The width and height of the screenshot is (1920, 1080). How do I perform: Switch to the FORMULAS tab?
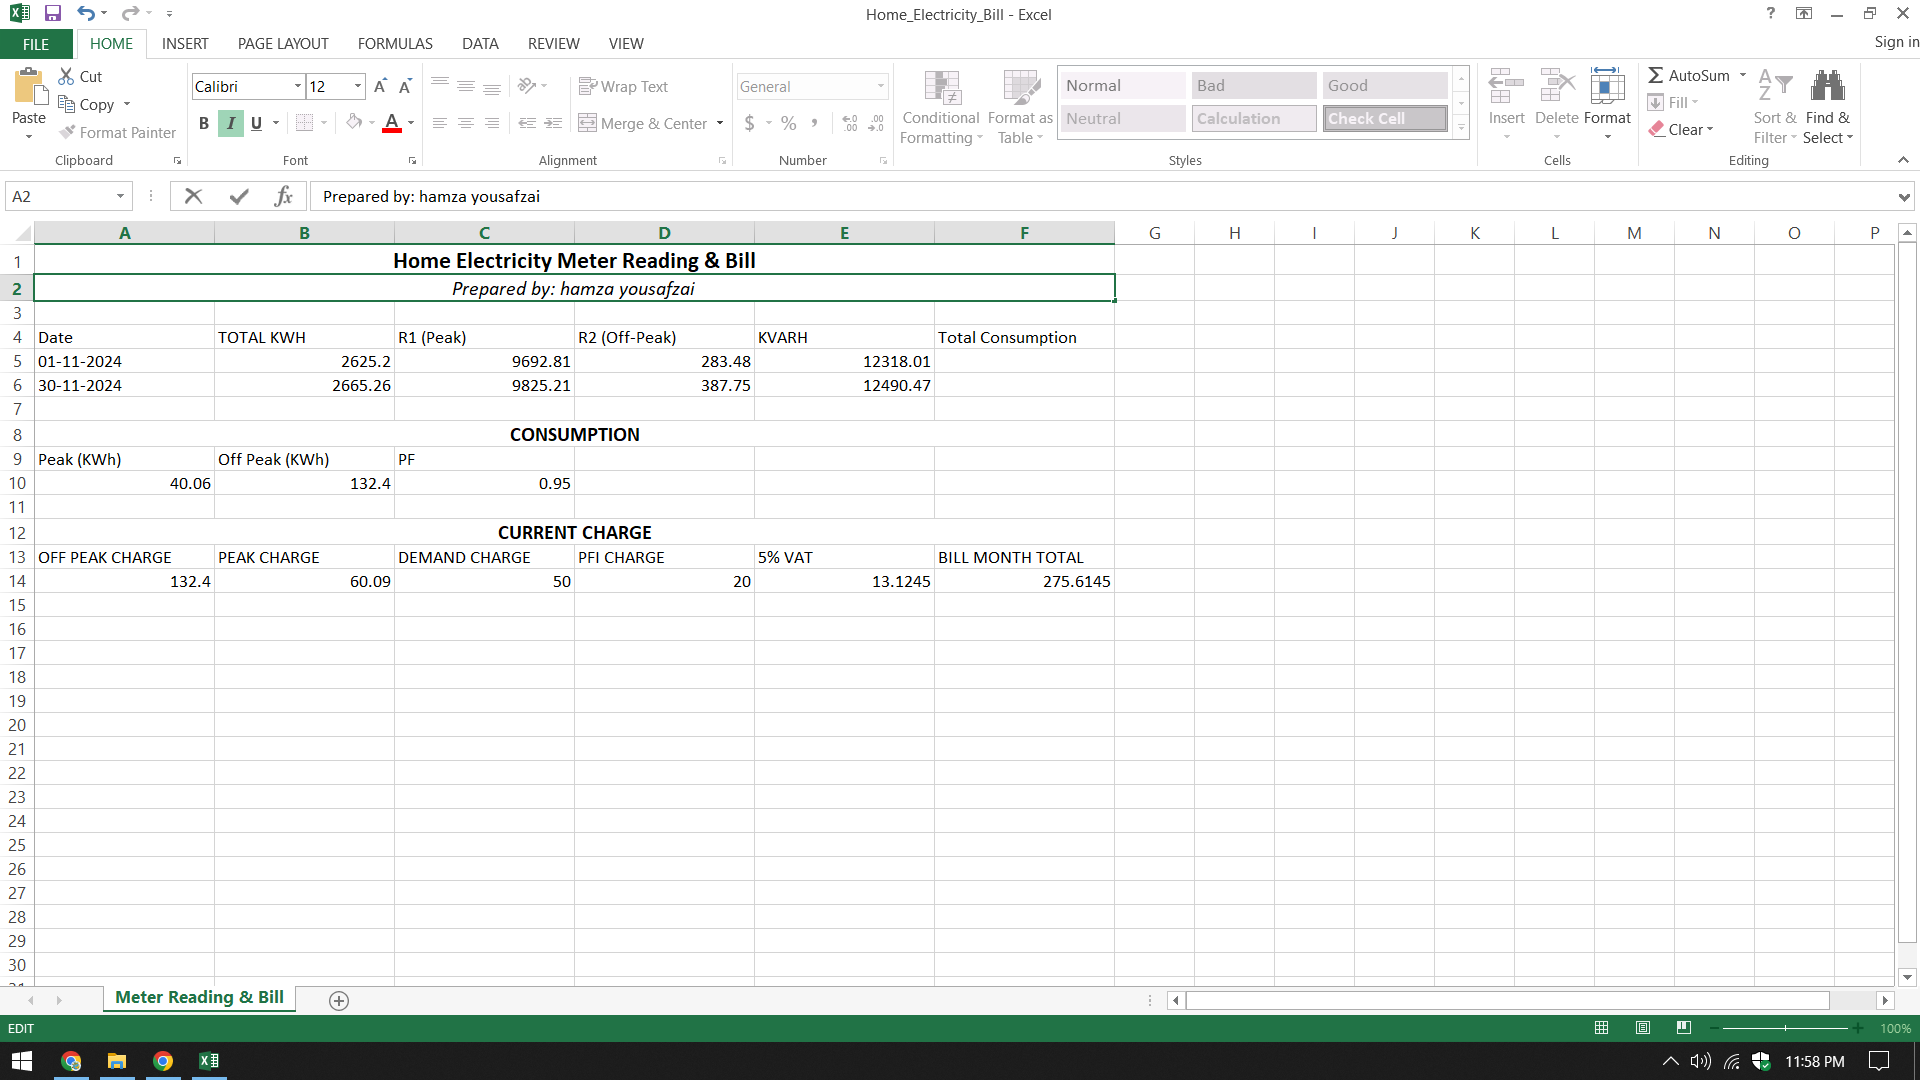[x=395, y=44]
